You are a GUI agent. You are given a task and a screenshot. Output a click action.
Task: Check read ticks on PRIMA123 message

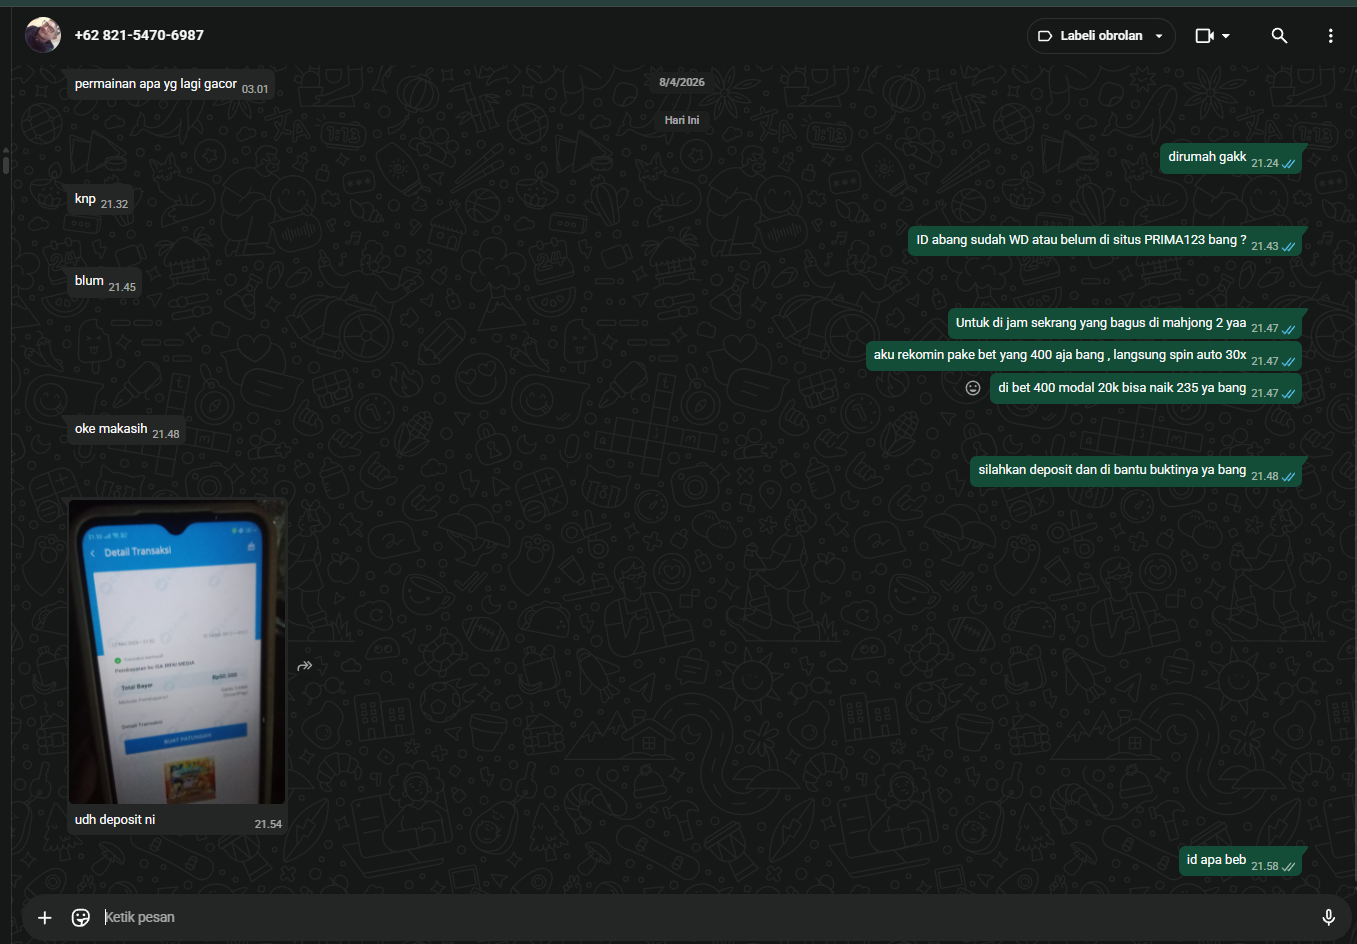pos(1289,247)
